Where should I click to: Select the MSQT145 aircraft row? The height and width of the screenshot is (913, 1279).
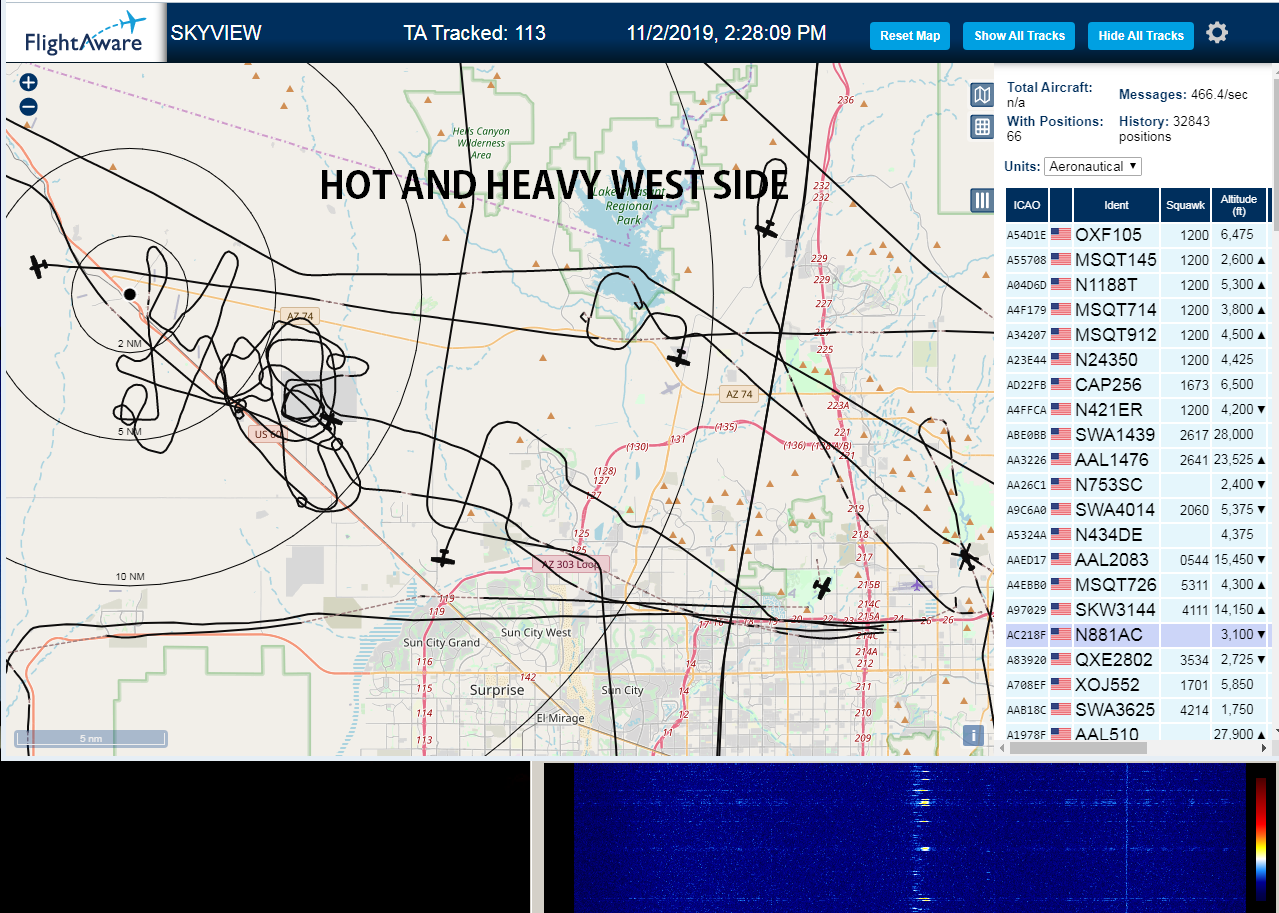(1137, 260)
